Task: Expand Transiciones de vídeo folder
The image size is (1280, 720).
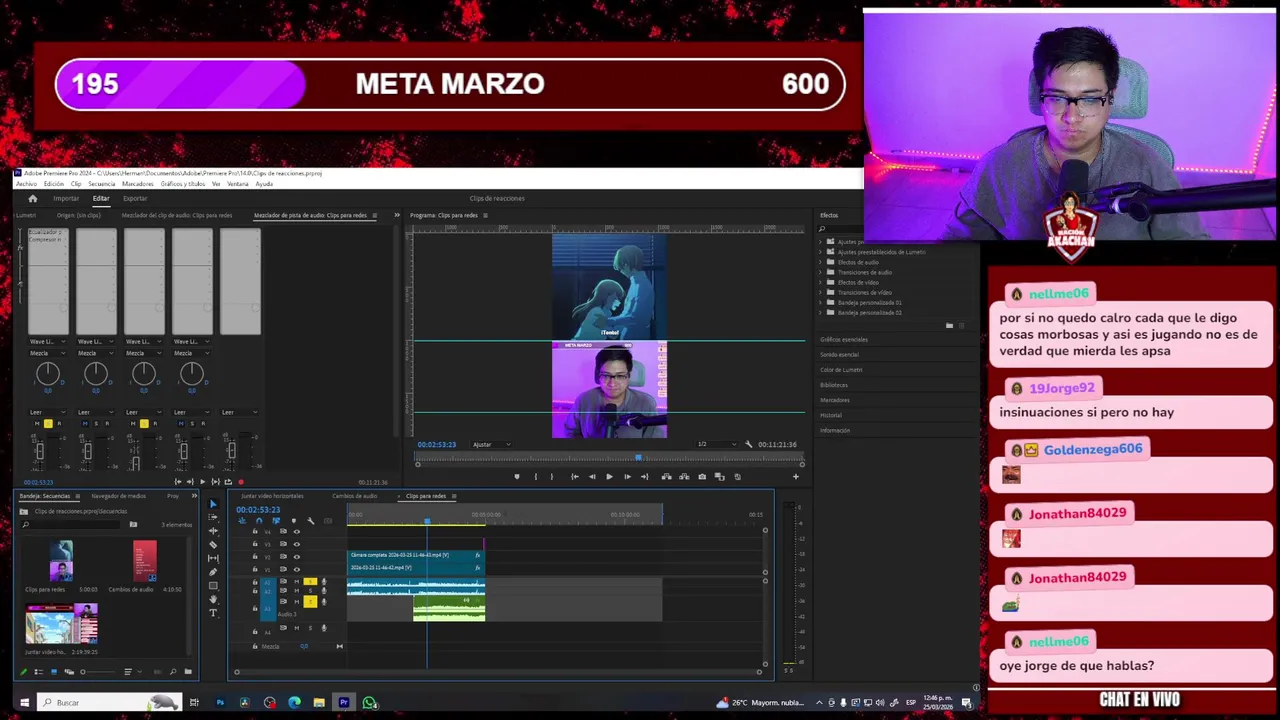Action: pos(820,292)
